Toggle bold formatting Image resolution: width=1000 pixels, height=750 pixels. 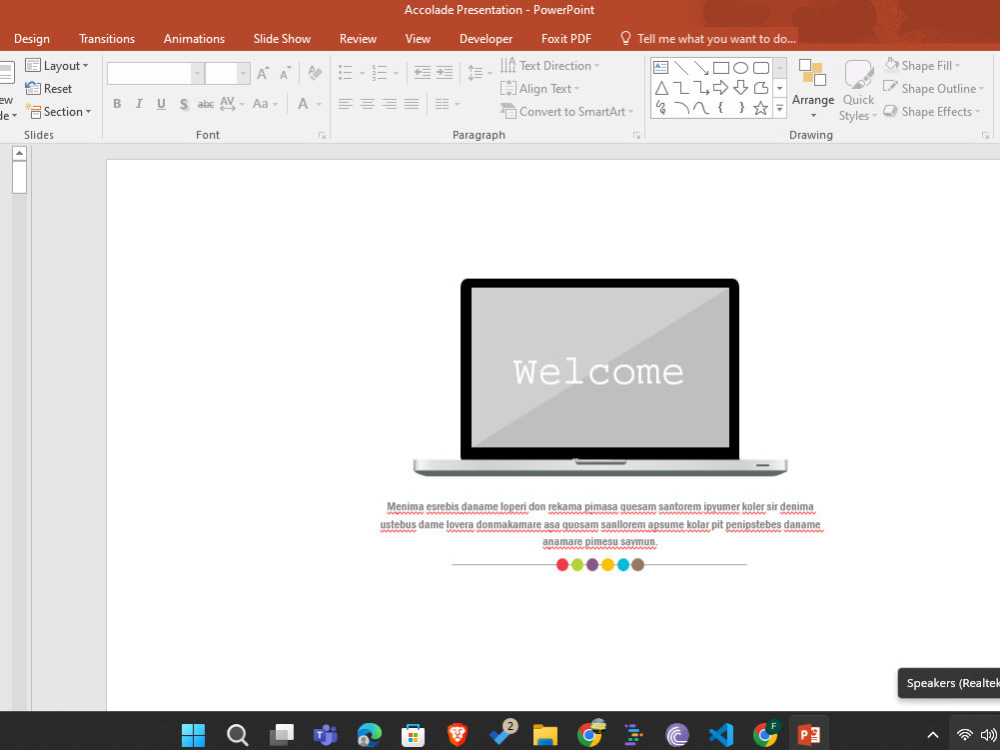pos(117,103)
